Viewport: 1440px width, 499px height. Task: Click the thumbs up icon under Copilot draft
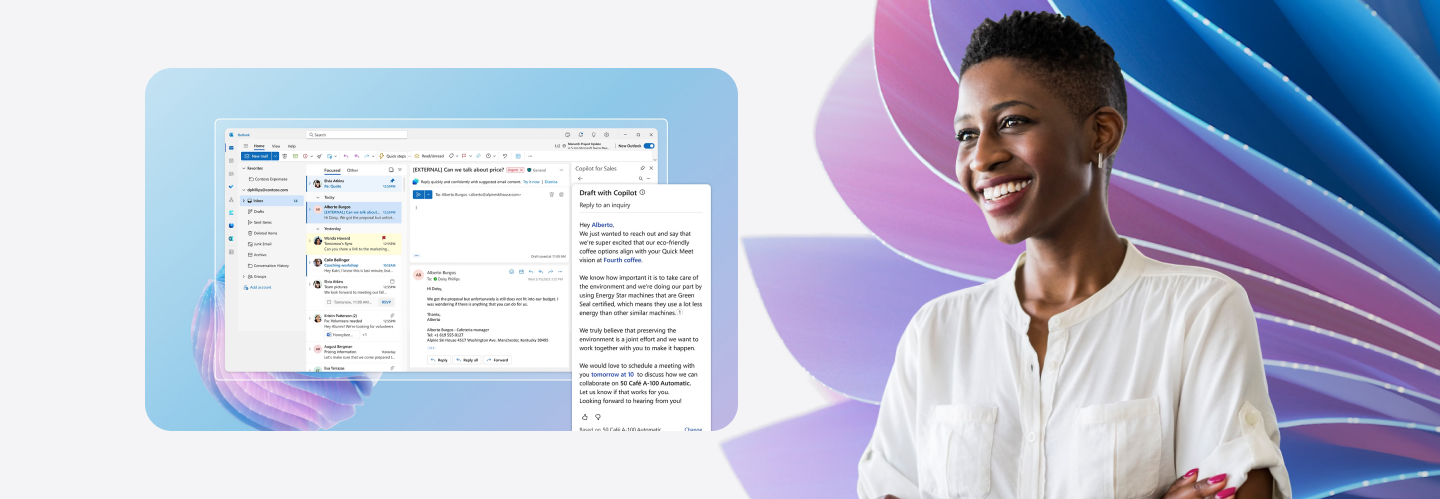coord(585,417)
